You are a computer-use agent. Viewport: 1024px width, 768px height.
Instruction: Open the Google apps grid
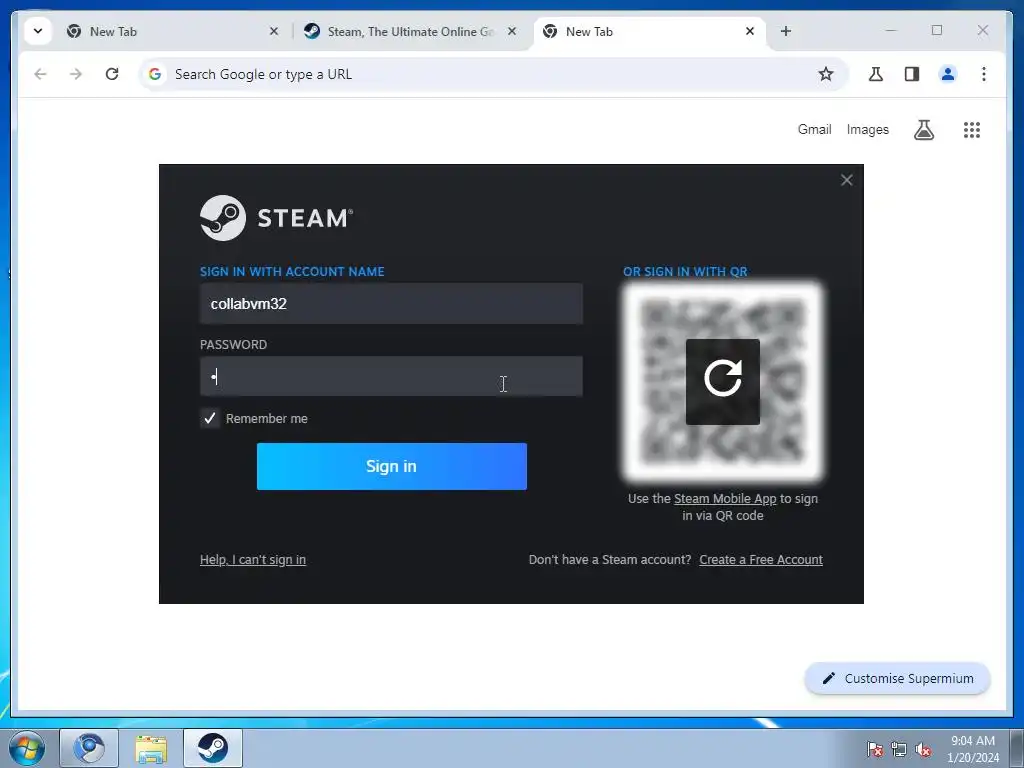click(x=972, y=130)
